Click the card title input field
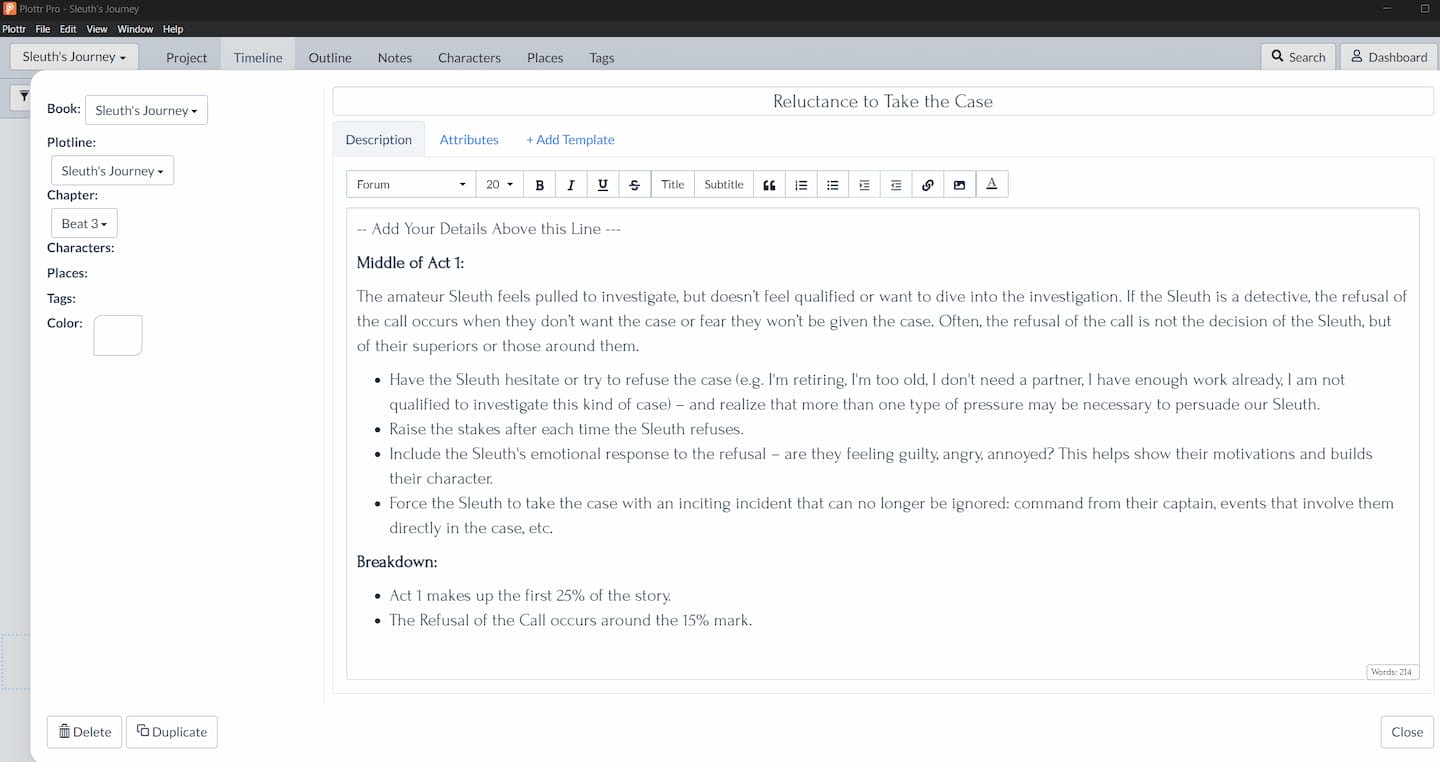The width and height of the screenshot is (1440, 762). (x=882, y=101)
